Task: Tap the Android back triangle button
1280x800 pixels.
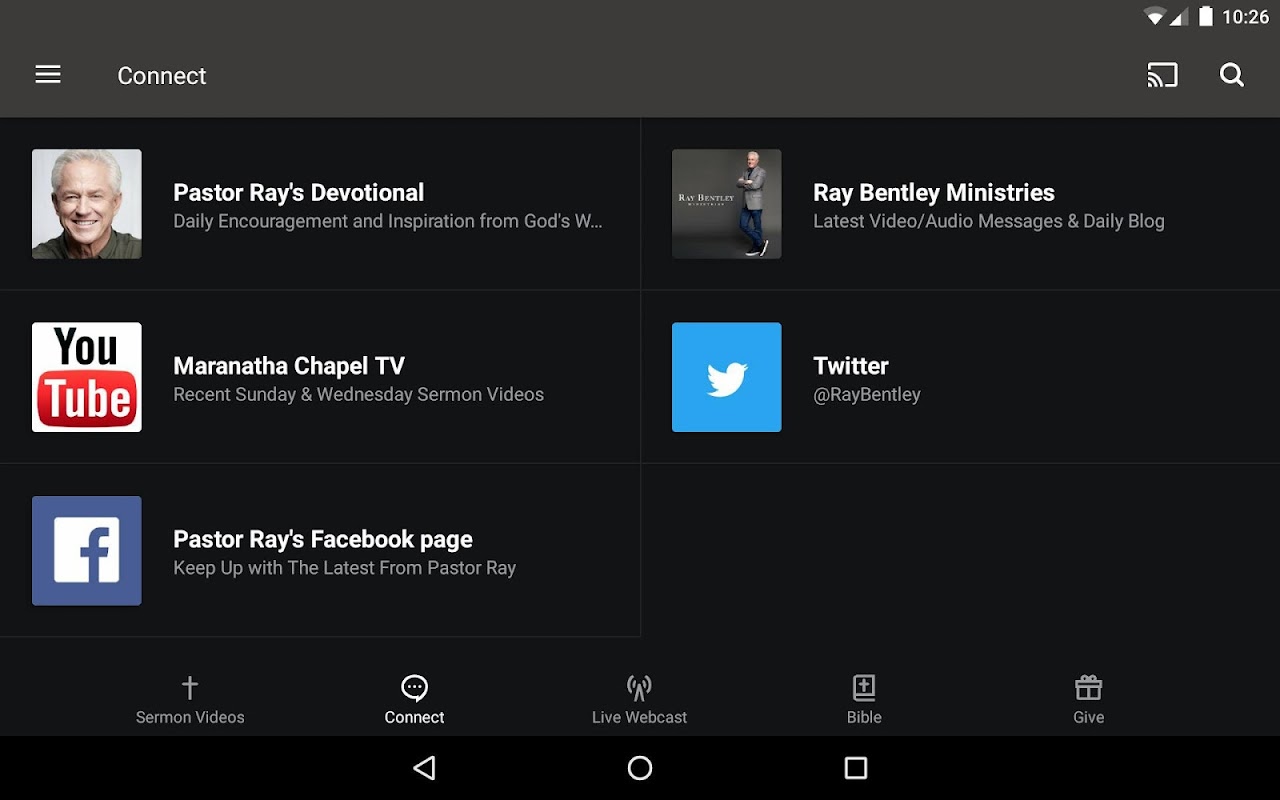Action: (x=424, y=768)
